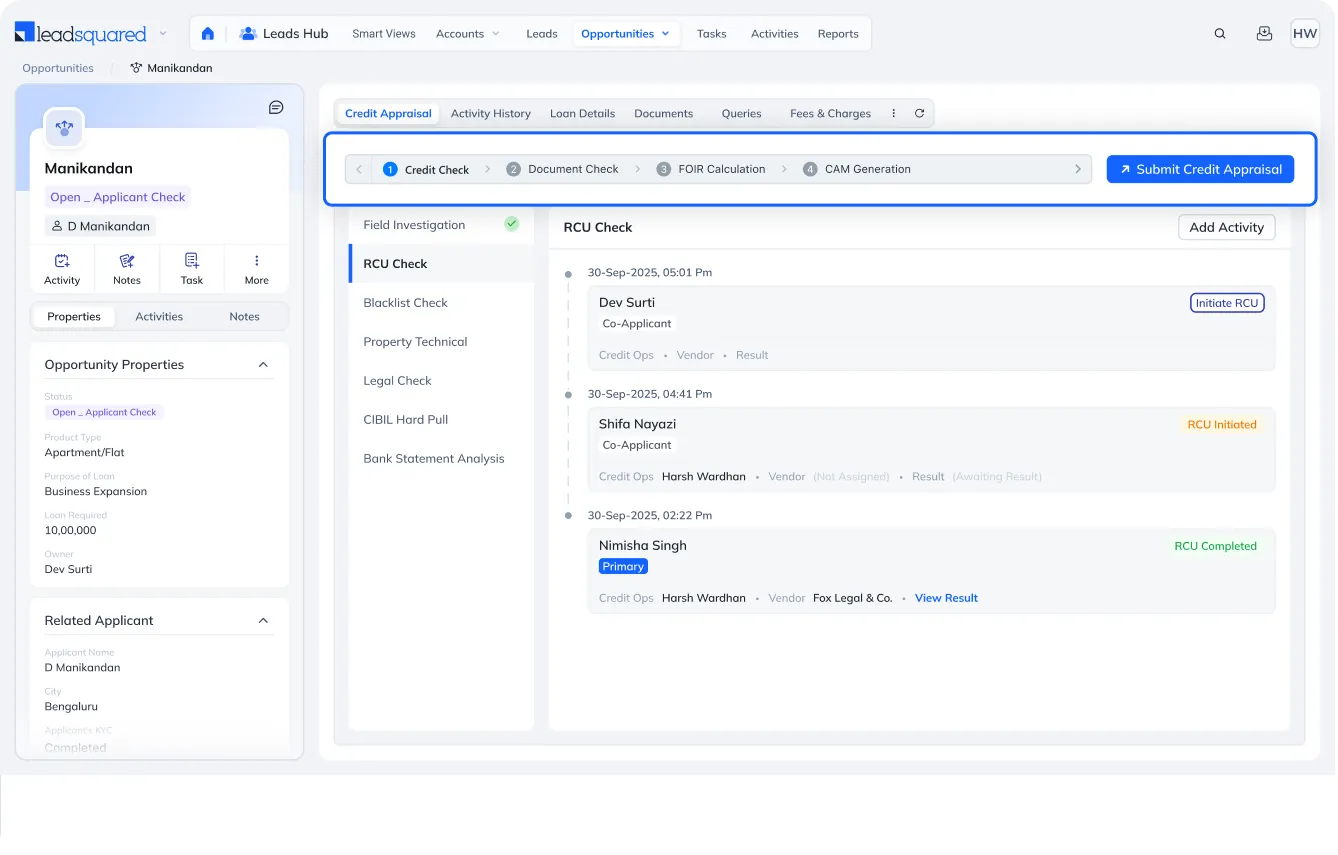Collapse the Opportunity Properties section
Image resolution: width=1338 pixels, height=855 pixels.
(x=263, y=365)
